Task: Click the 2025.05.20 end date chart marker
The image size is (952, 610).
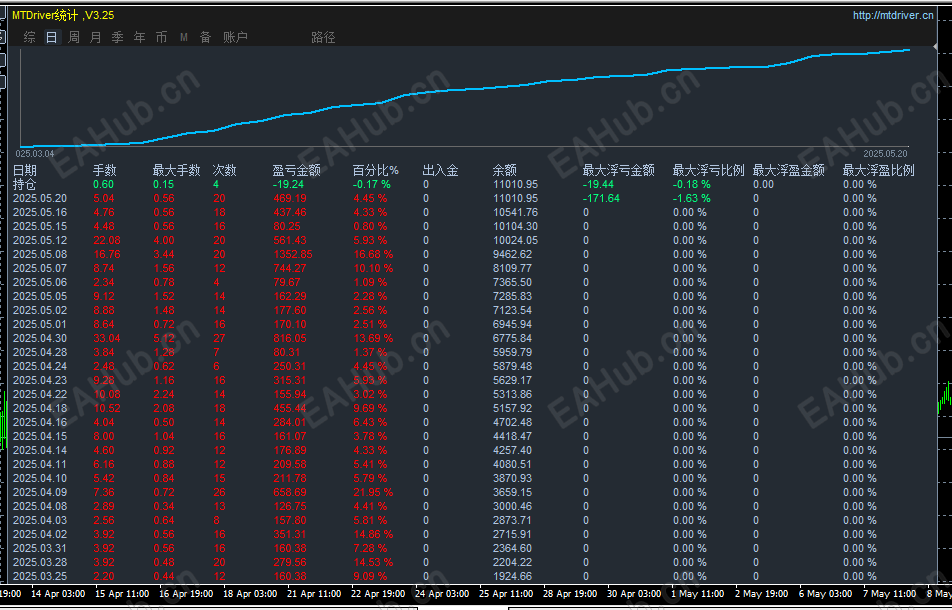Action: click(x=885, y=154)
